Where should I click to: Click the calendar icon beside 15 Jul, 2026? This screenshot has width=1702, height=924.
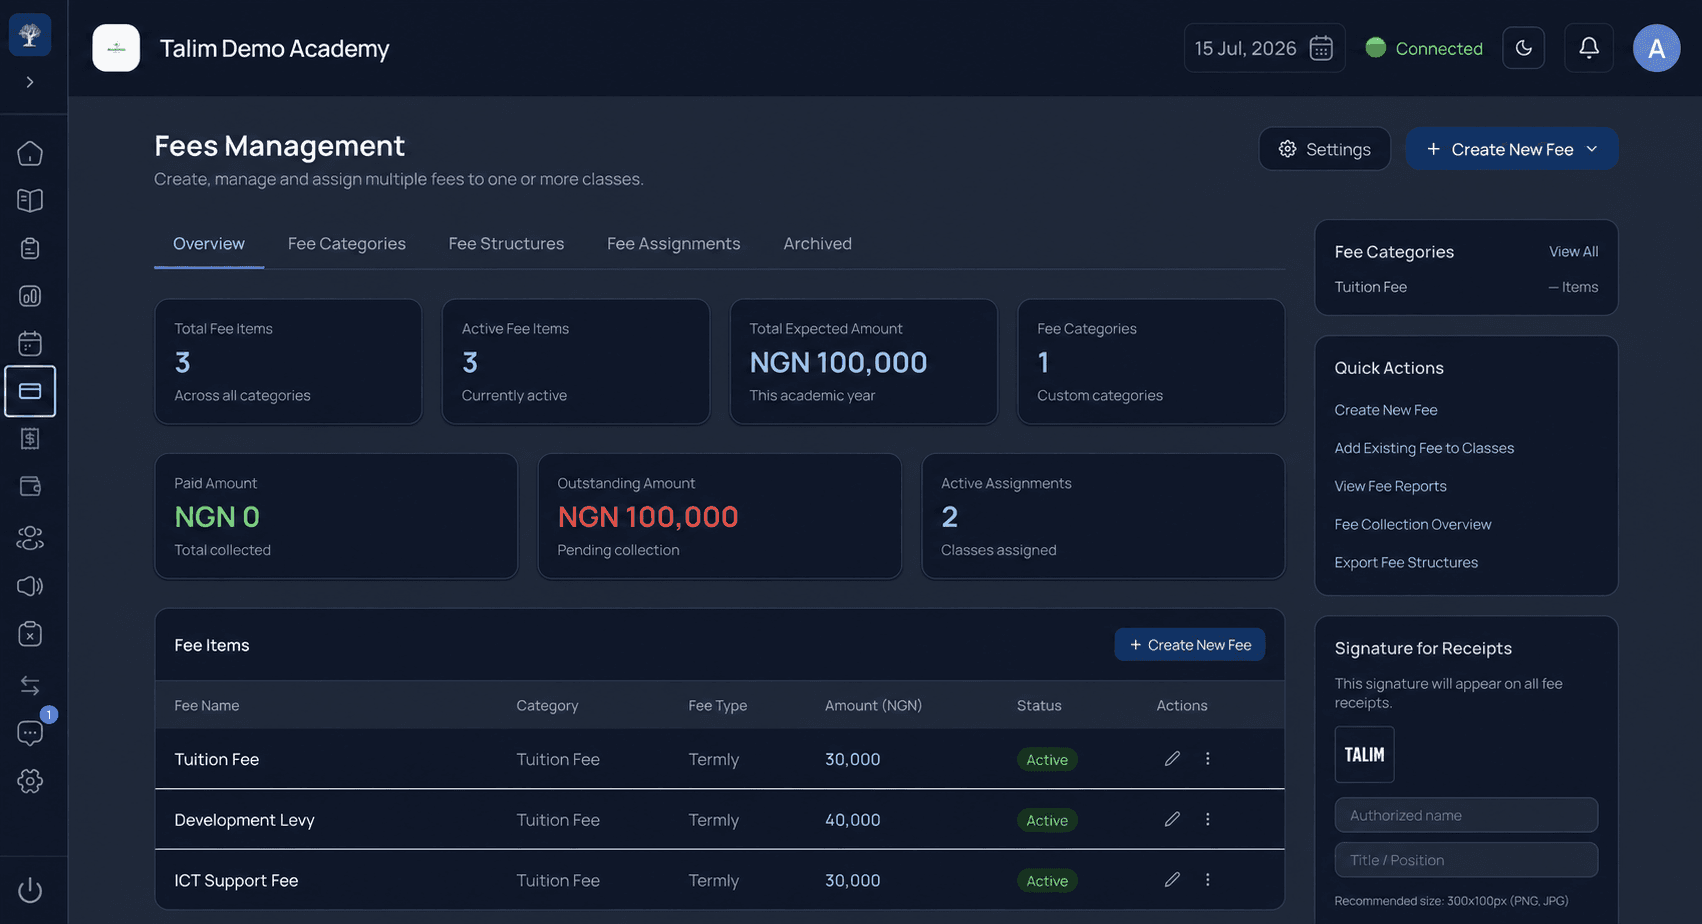click(1321, 48)
